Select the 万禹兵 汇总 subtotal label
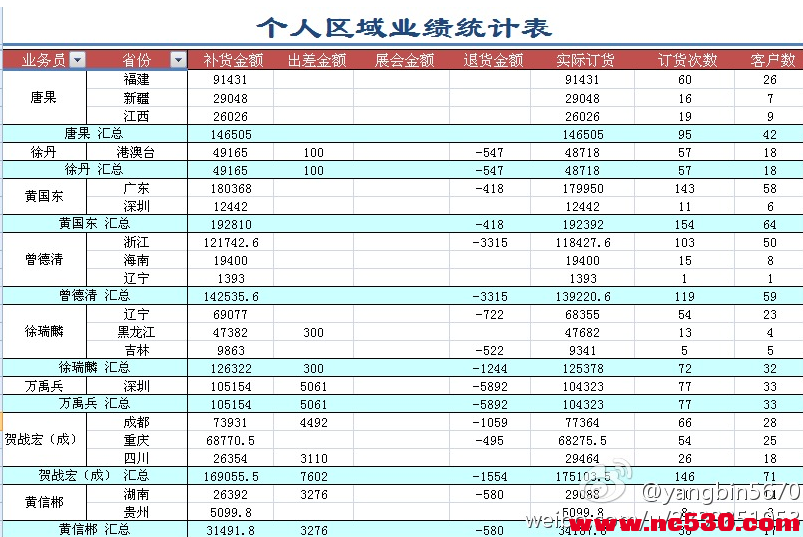The width and height of the screenshot is (803, 537). coord(94,404)
